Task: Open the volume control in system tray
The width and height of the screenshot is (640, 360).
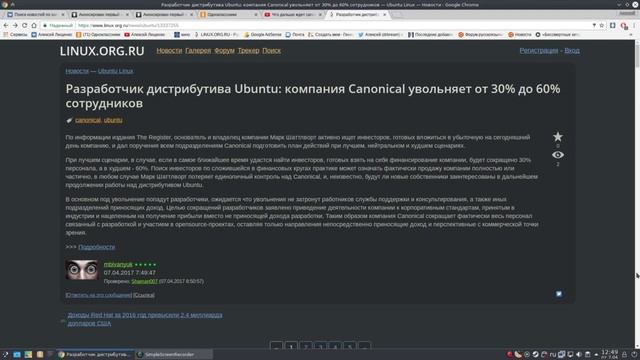Action: [x=579, y=354]
